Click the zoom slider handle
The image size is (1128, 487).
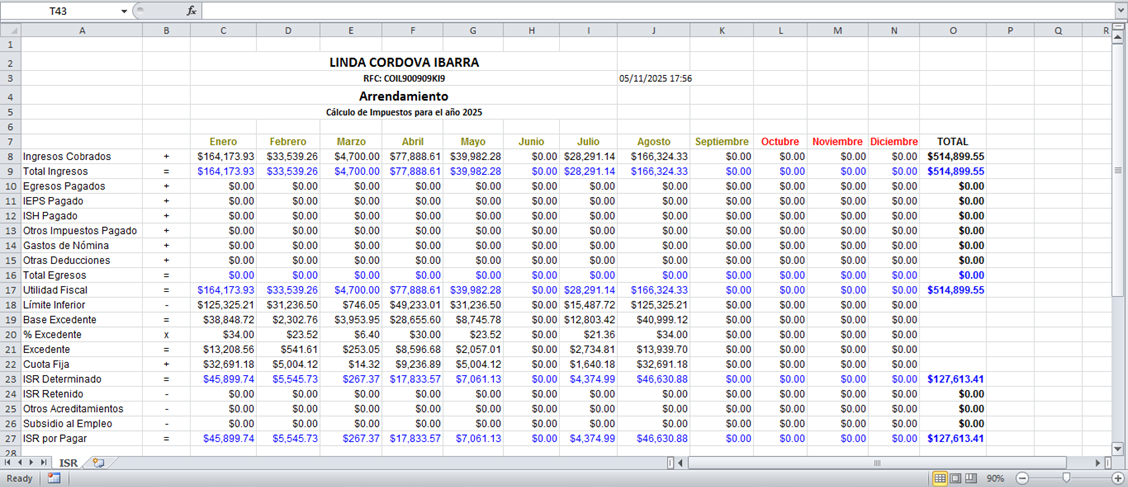1066,479
